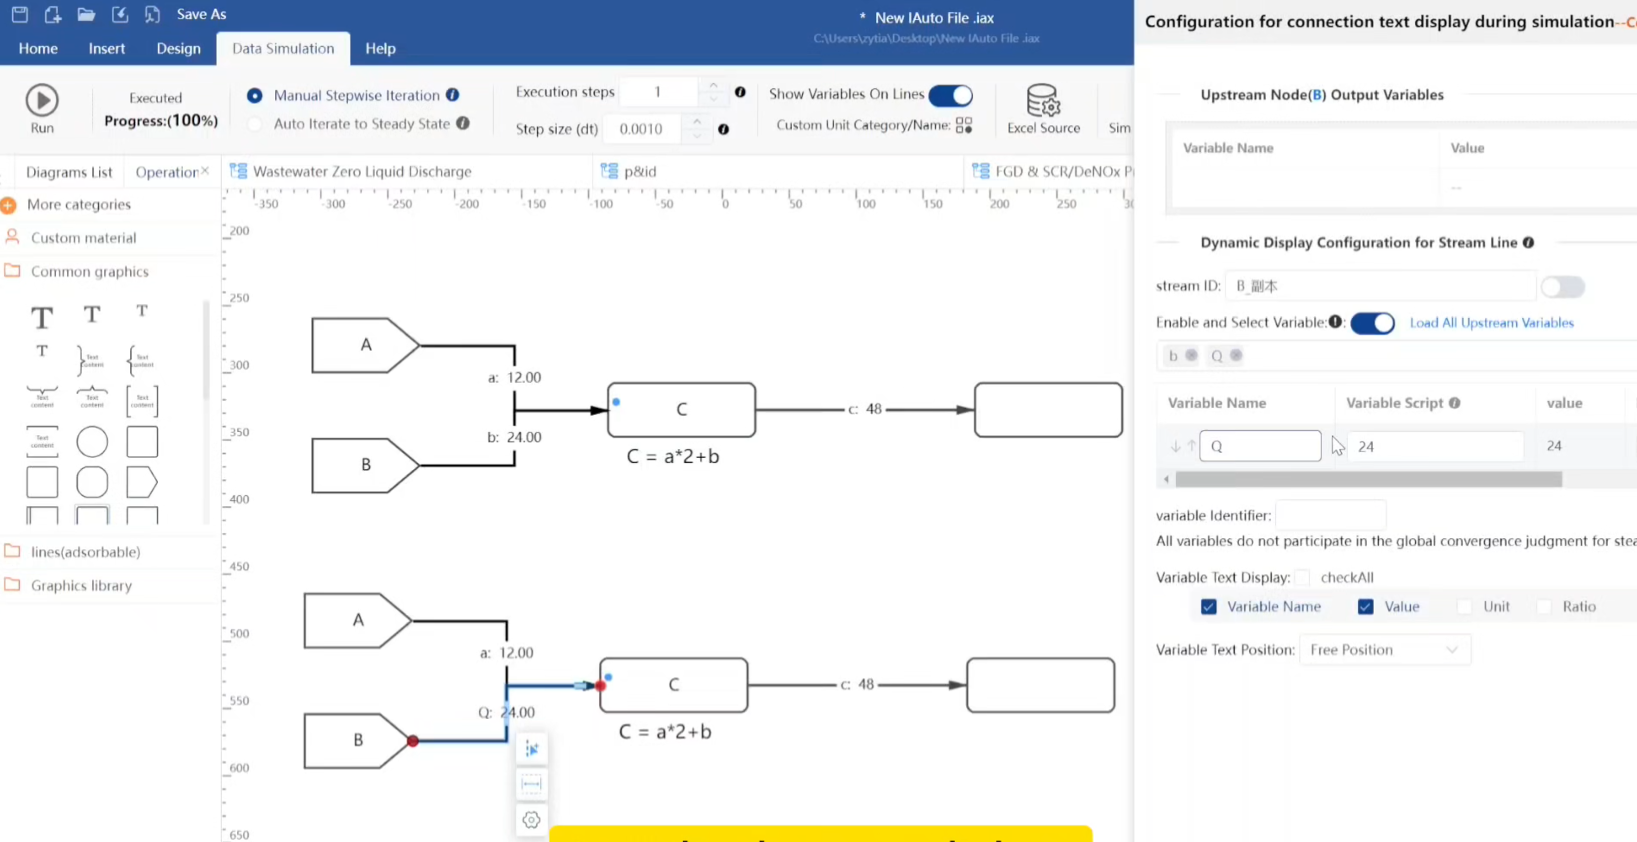Toggle Show Variables On Lines switch
The width and height of the screenshot is (1637, 842).
[x=950, y=95]
